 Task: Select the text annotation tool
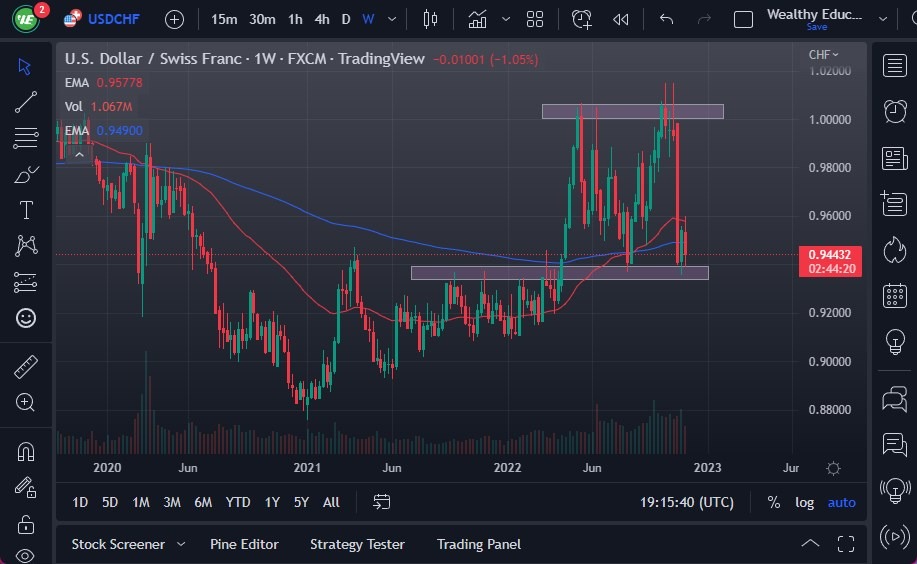pos(26,209)
